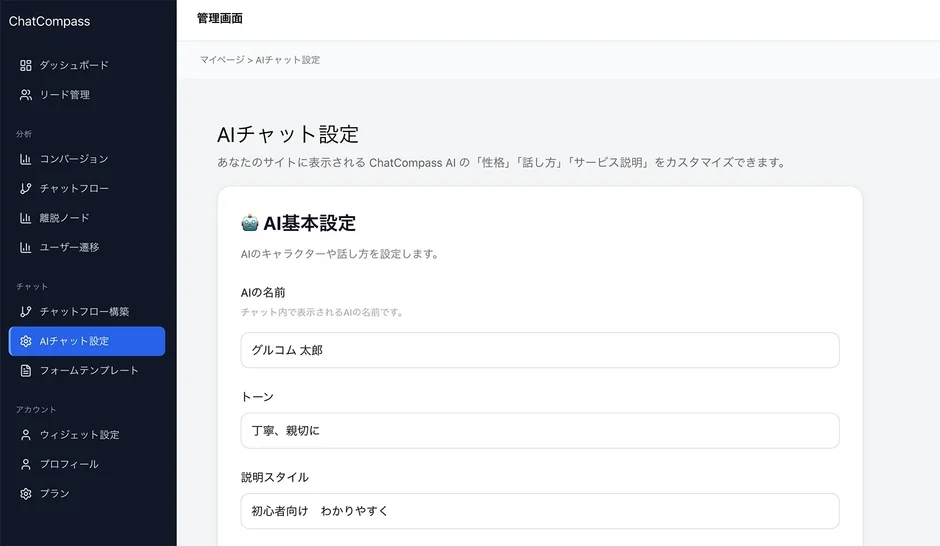This screenshot has width=940, height=546.
Task: Click マイページ breadcrumb link
Action: [222, 60]
